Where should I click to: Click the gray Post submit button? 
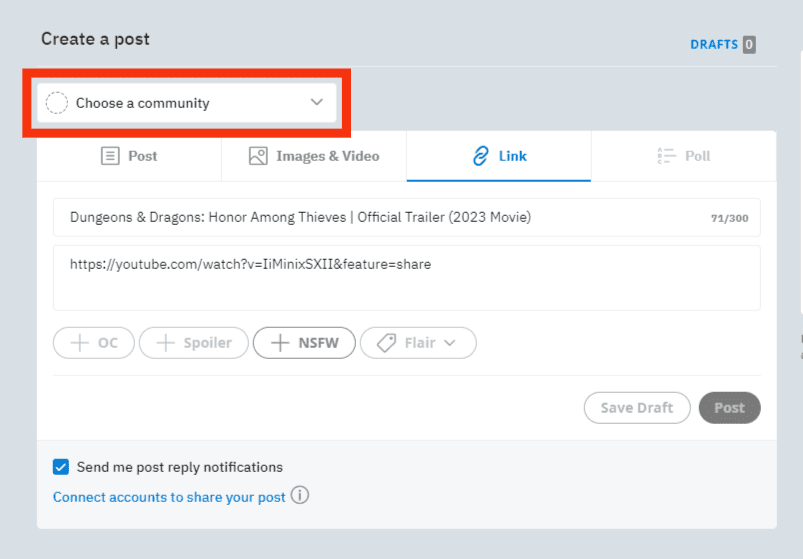[730, 408]
